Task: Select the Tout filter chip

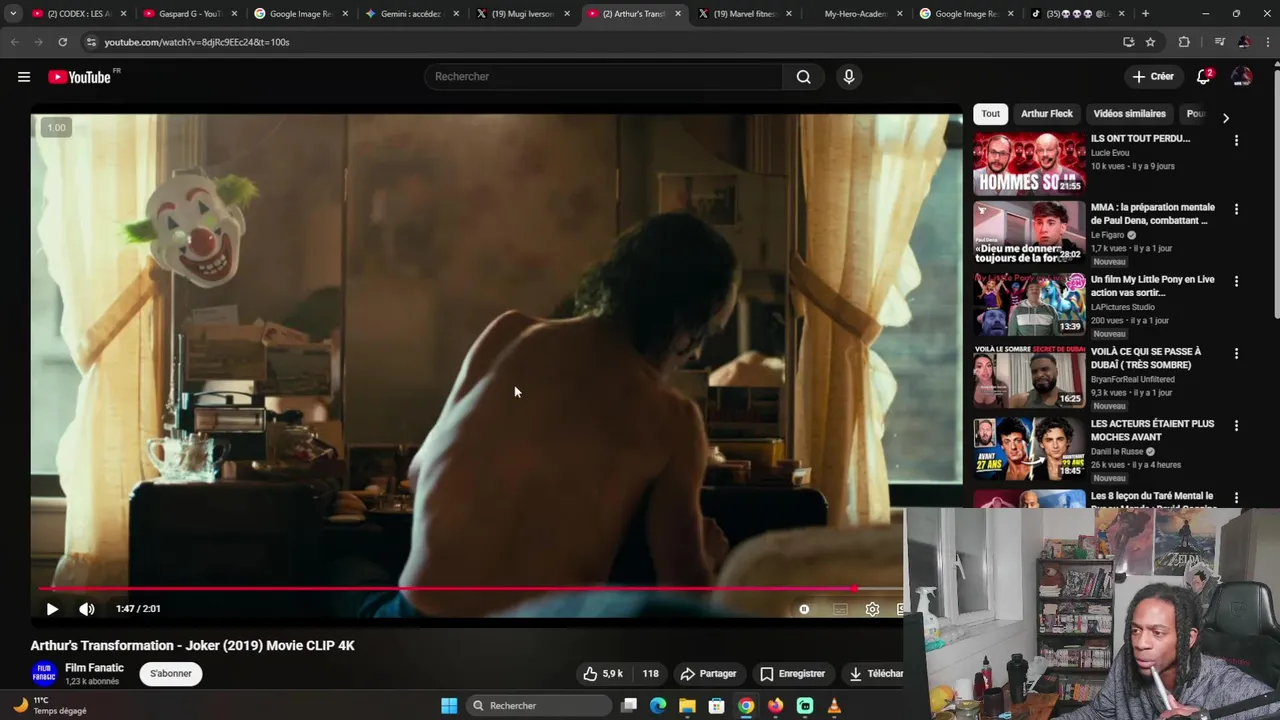Action: [x=990, y=114]
